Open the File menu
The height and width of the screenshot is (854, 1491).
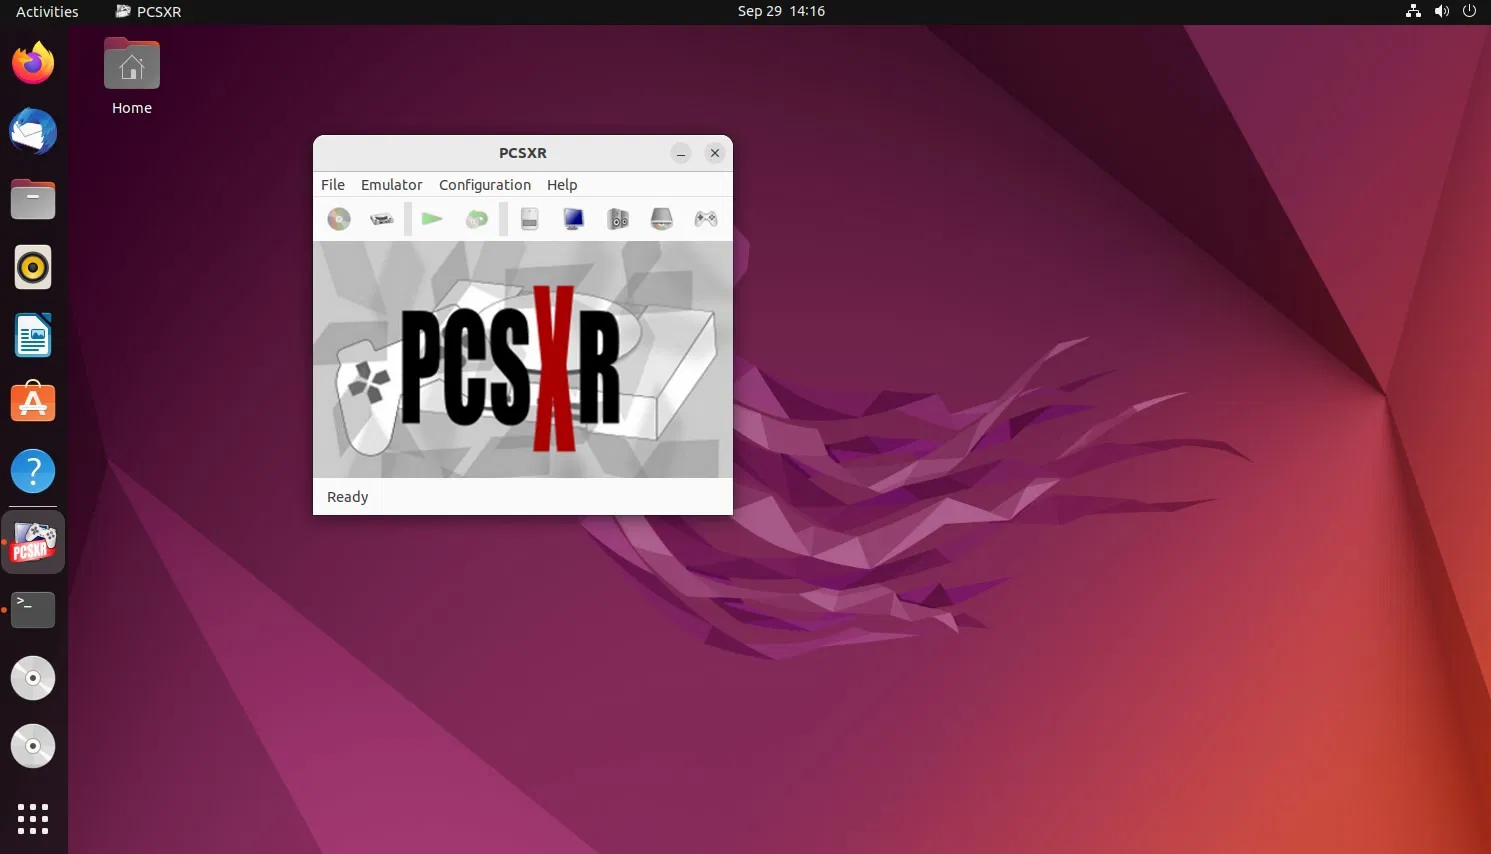[332, 184]
